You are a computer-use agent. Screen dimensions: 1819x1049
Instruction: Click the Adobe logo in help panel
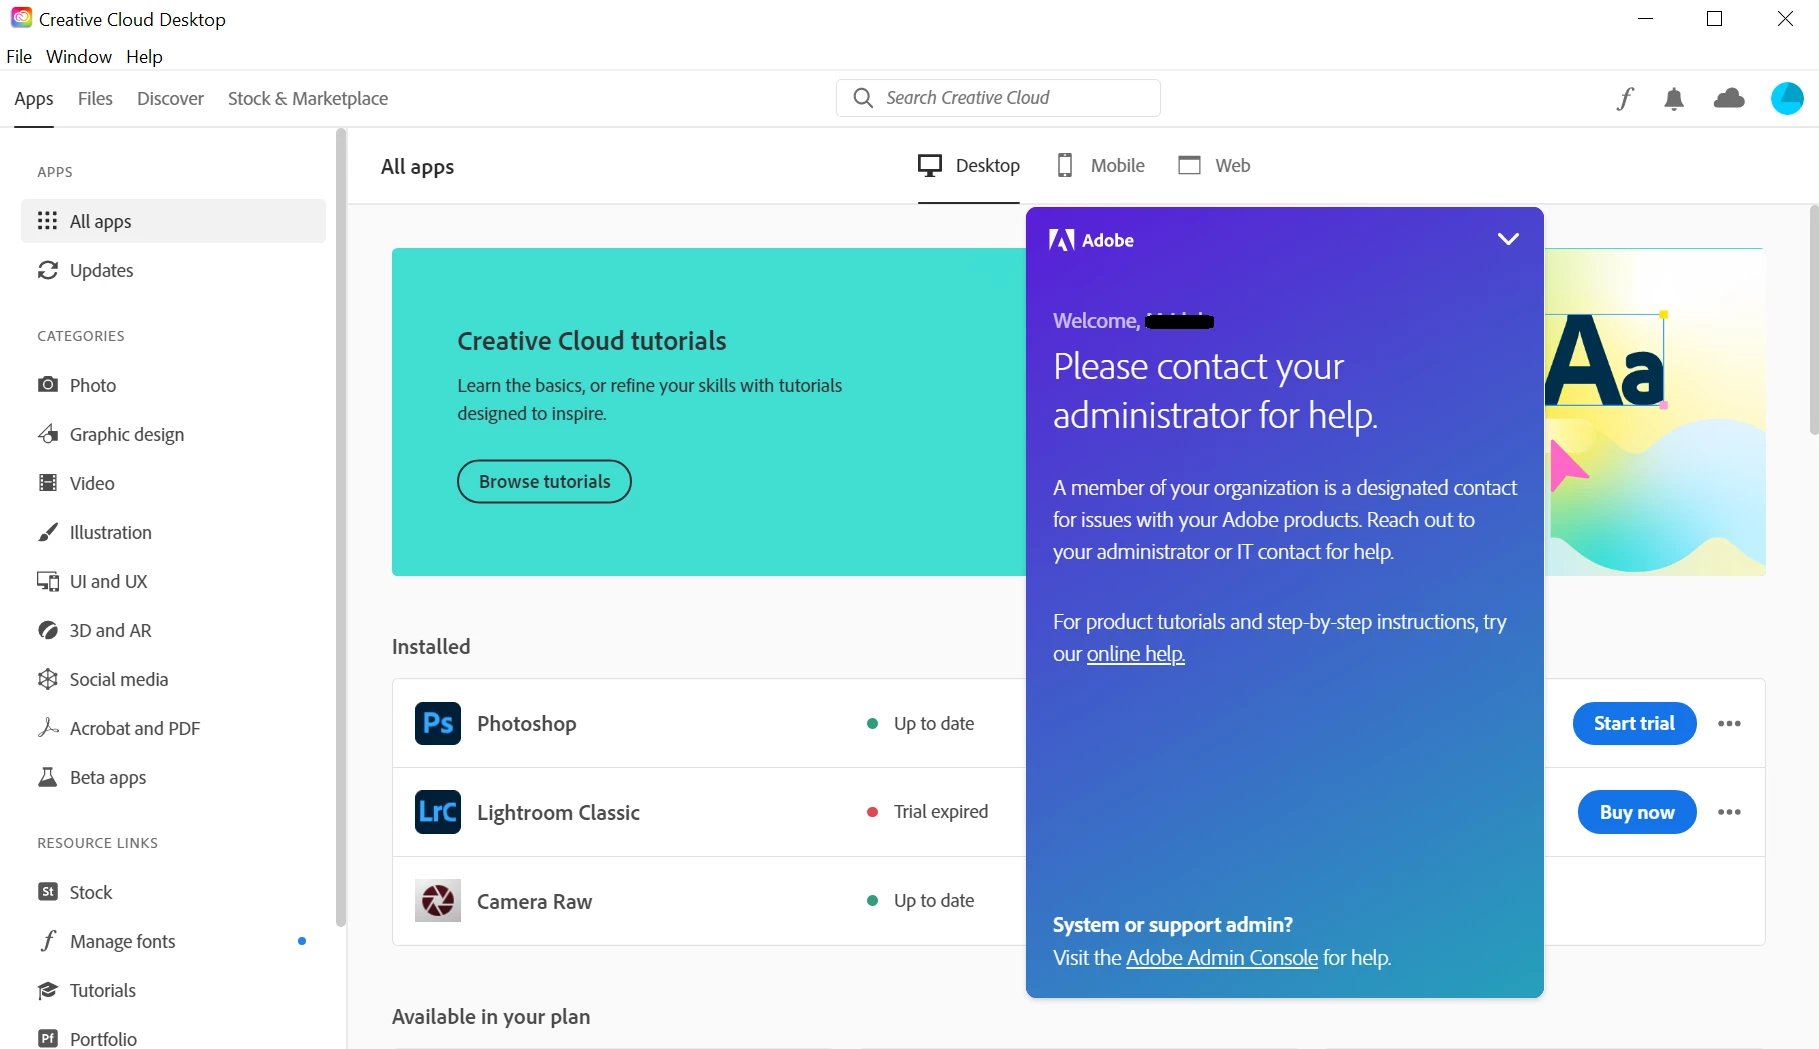[x=1091, y=240]
